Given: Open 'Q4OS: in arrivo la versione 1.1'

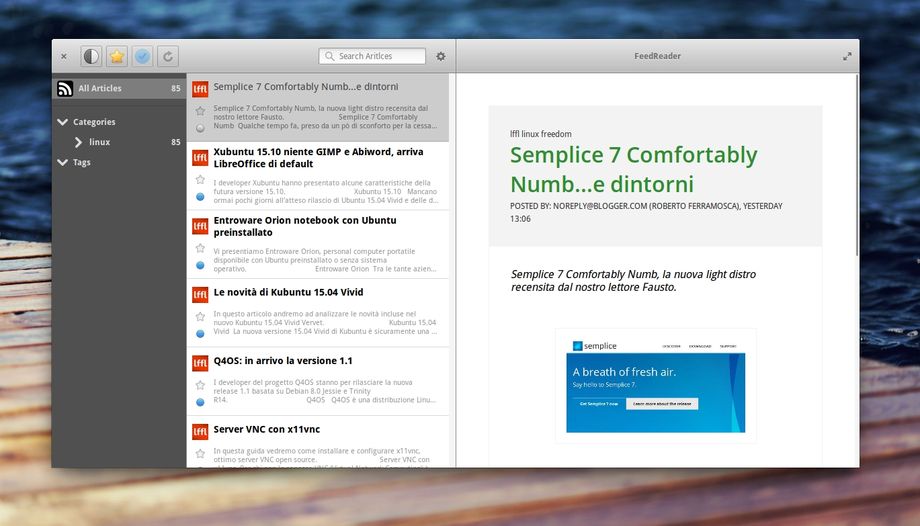Looking at the screenshot, I should (x=317, y=382).
